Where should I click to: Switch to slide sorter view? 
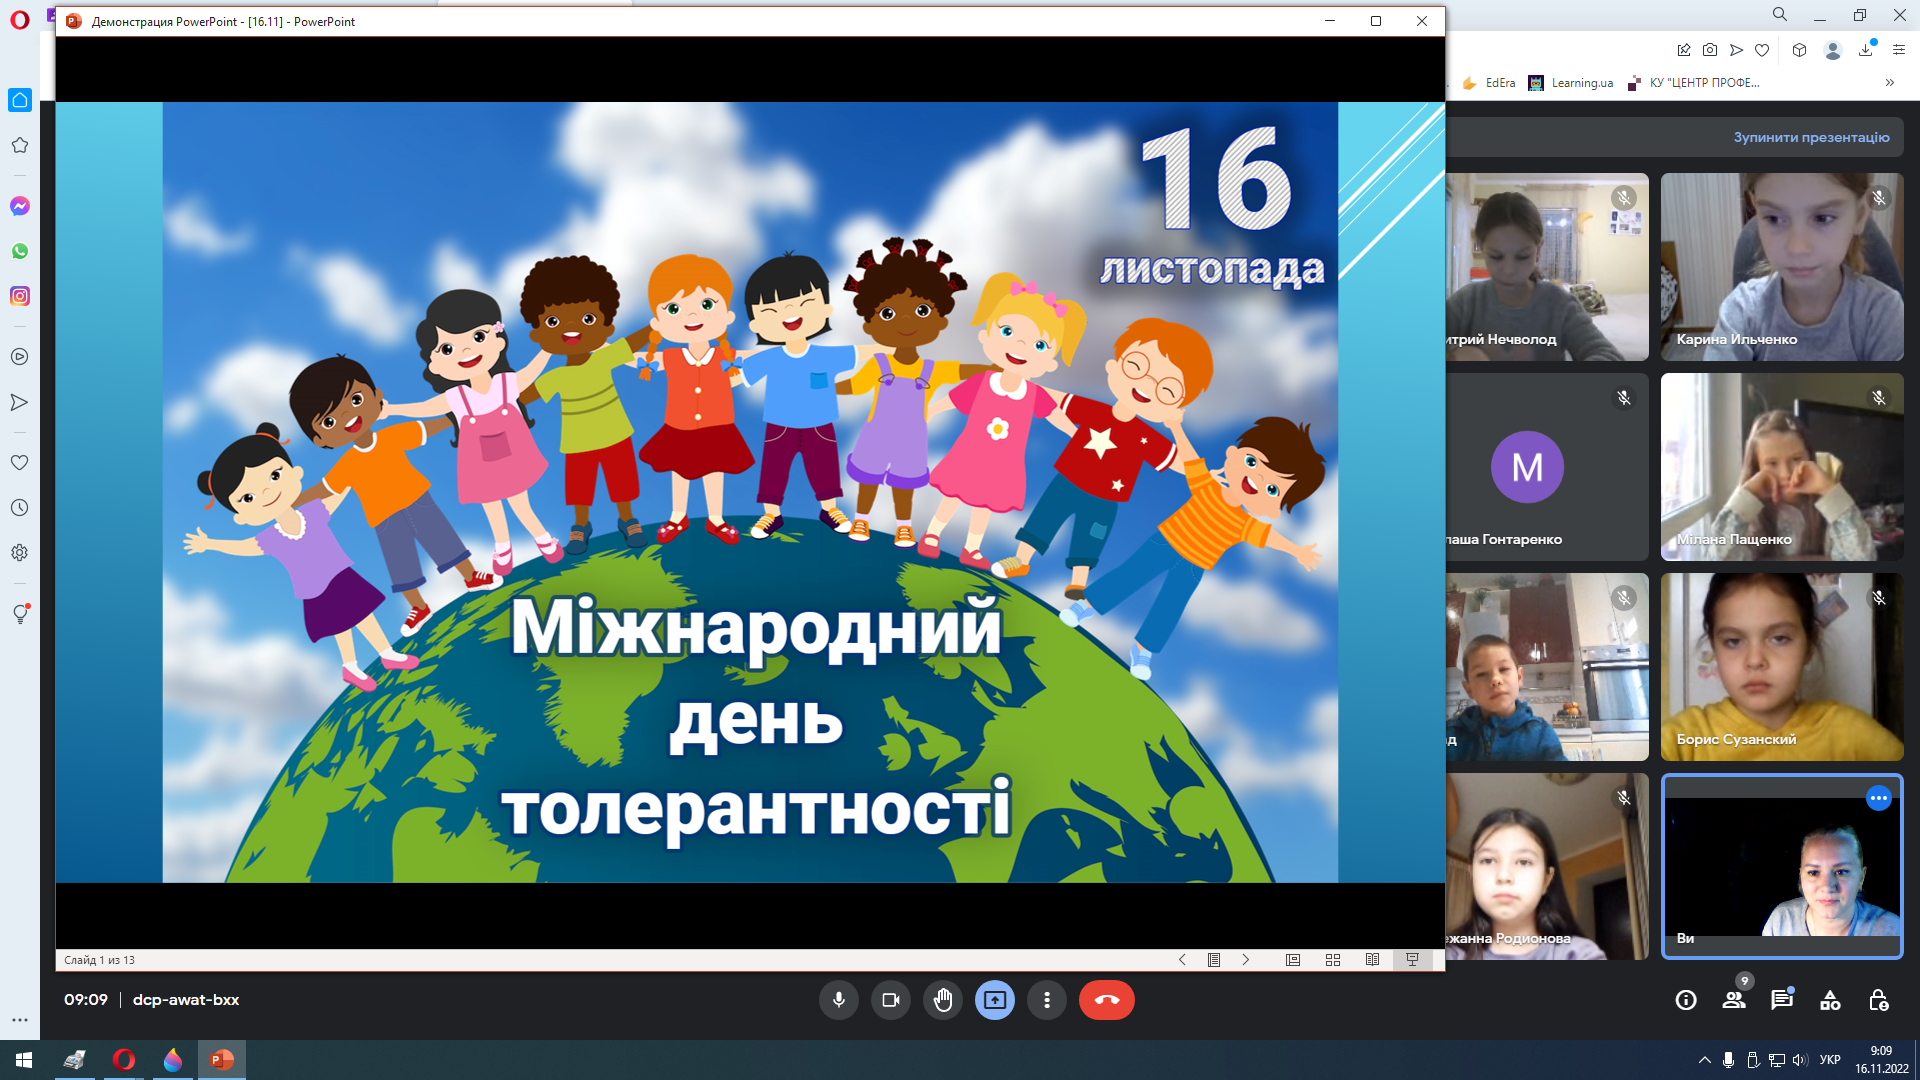(1333, 960)
